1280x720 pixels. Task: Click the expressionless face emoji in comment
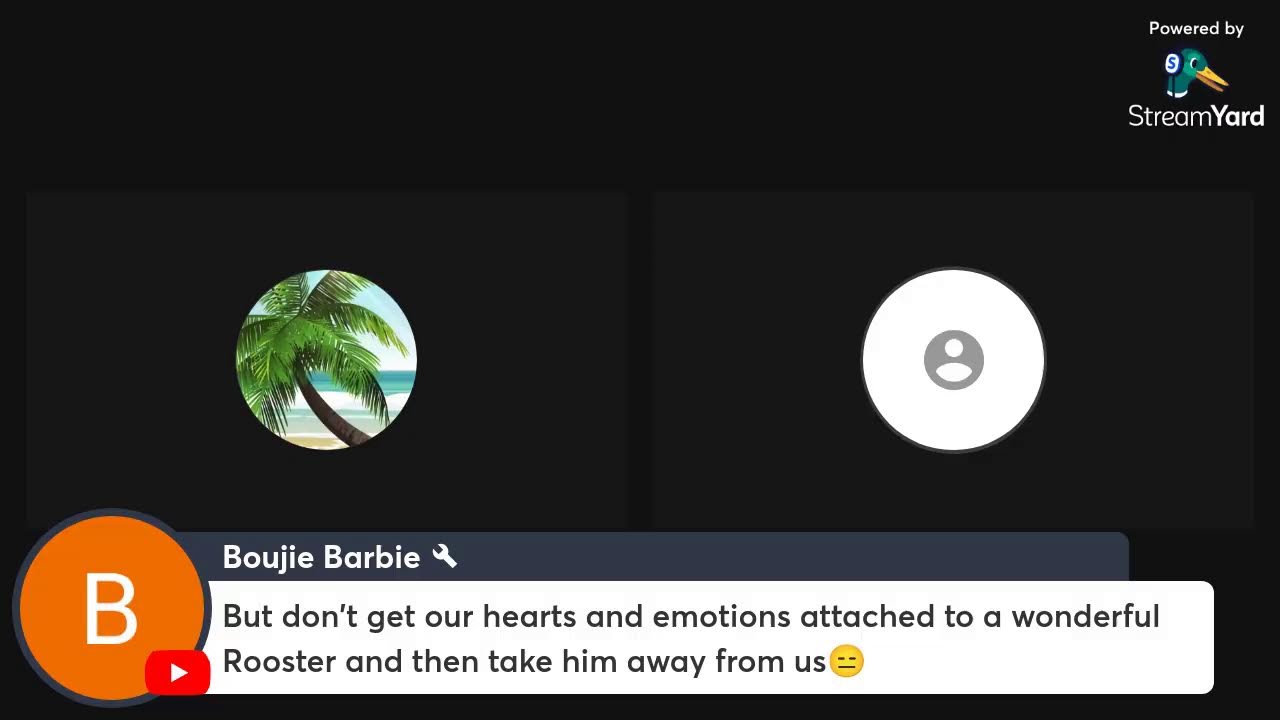846,661
